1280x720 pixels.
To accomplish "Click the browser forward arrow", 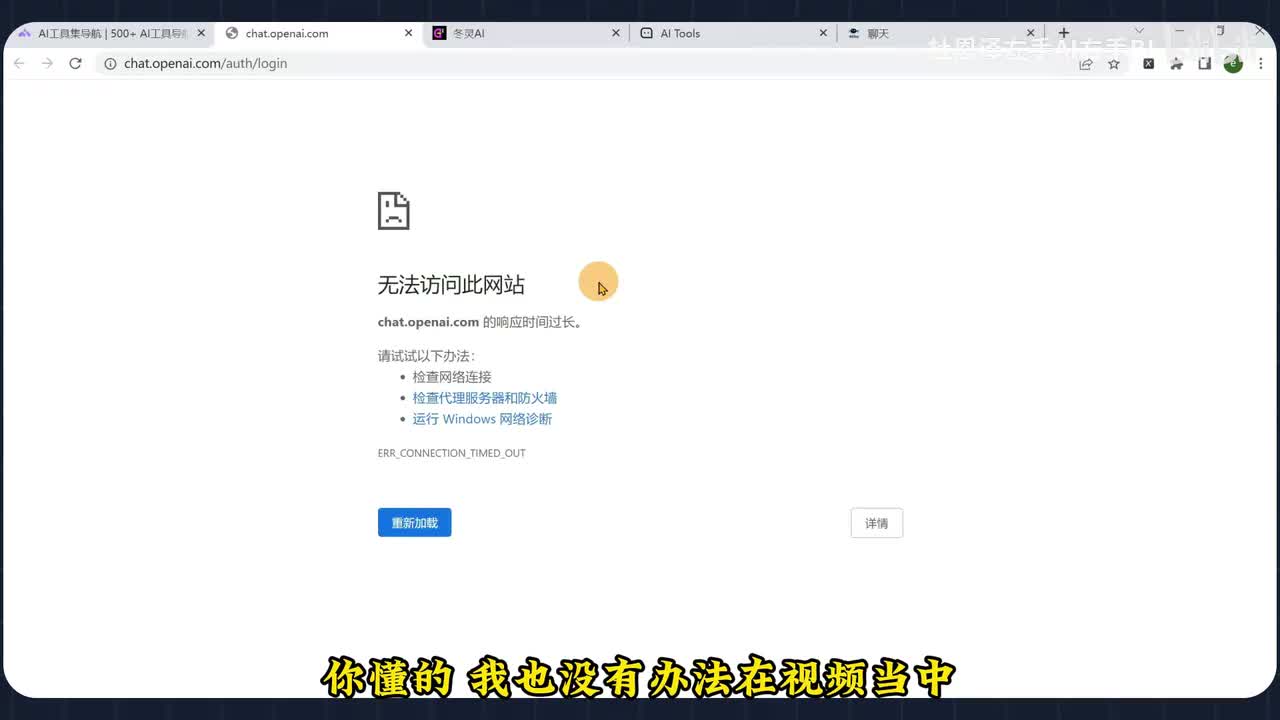I will tap(47, 63).
